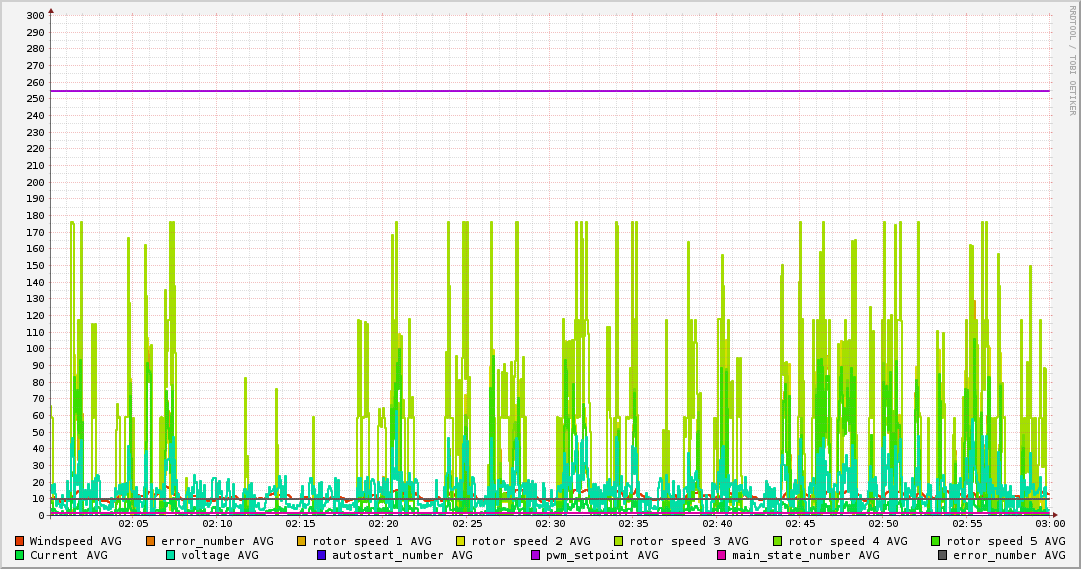The width and height of the screenshot is (1081, 569).
Task: Click the rotor speed 1 AVG swatch
Action: tap(301, 541)
